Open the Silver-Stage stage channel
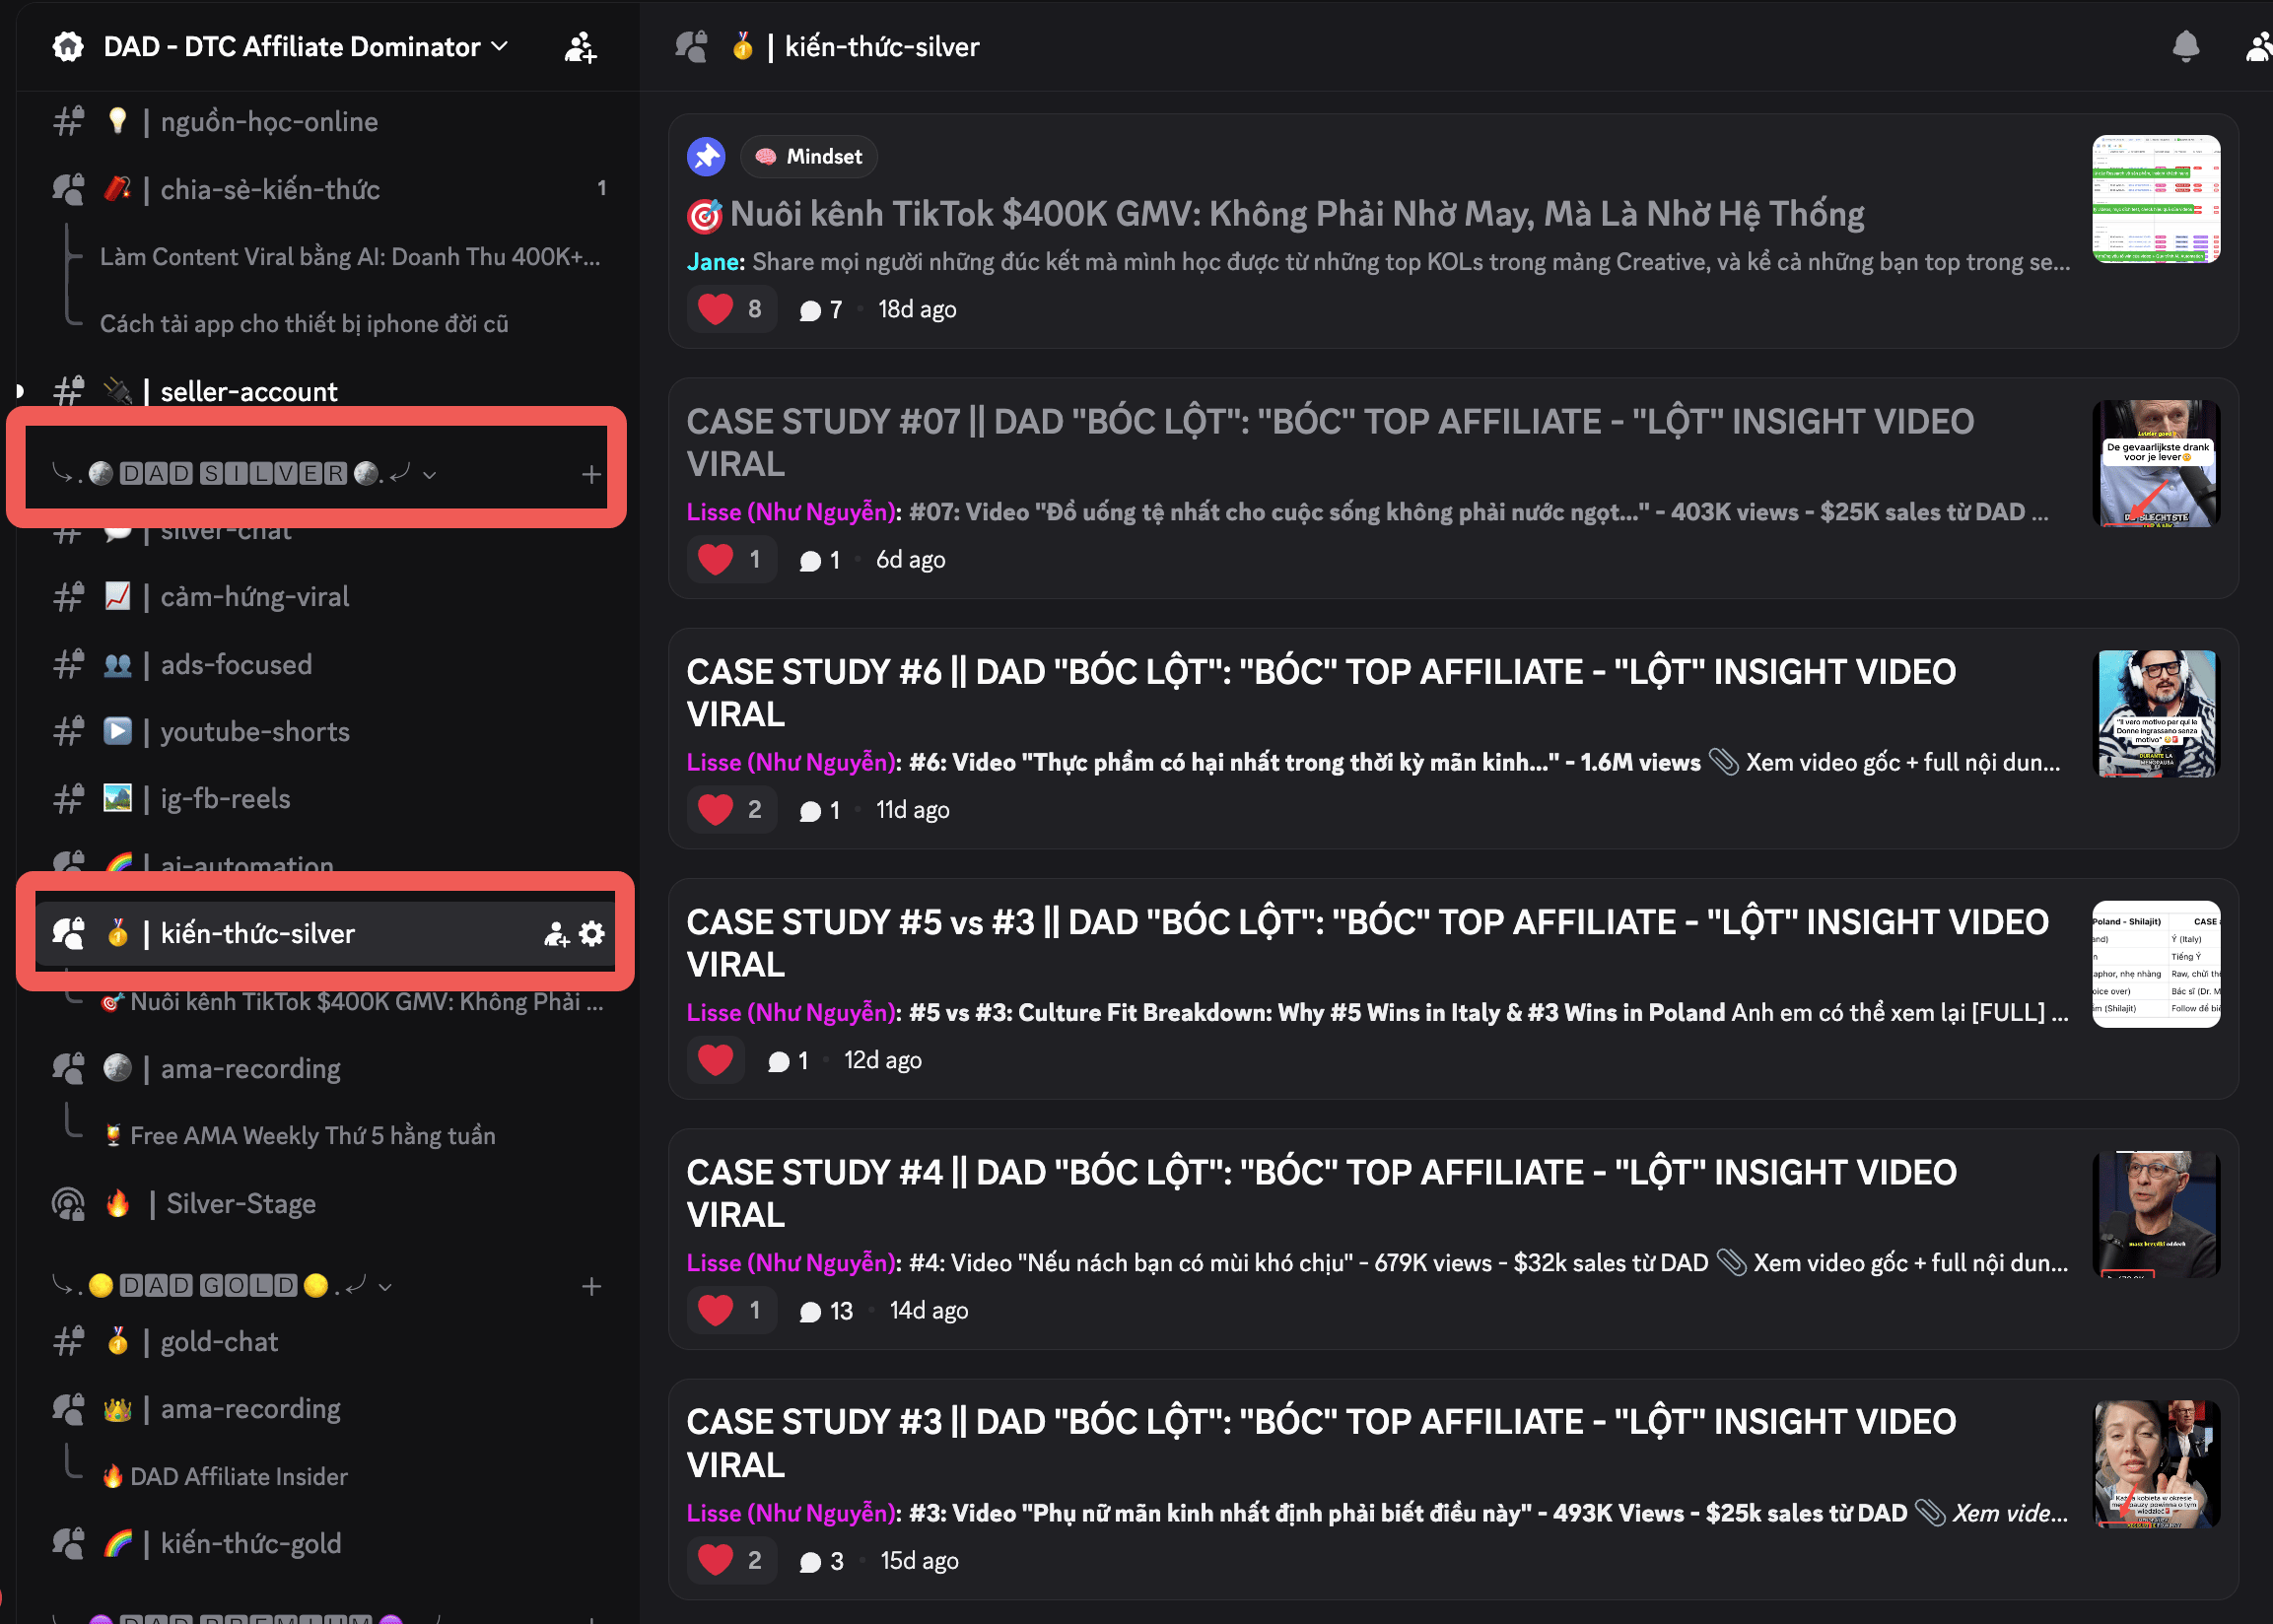 pyautogui.click(x=240, y=1204)
